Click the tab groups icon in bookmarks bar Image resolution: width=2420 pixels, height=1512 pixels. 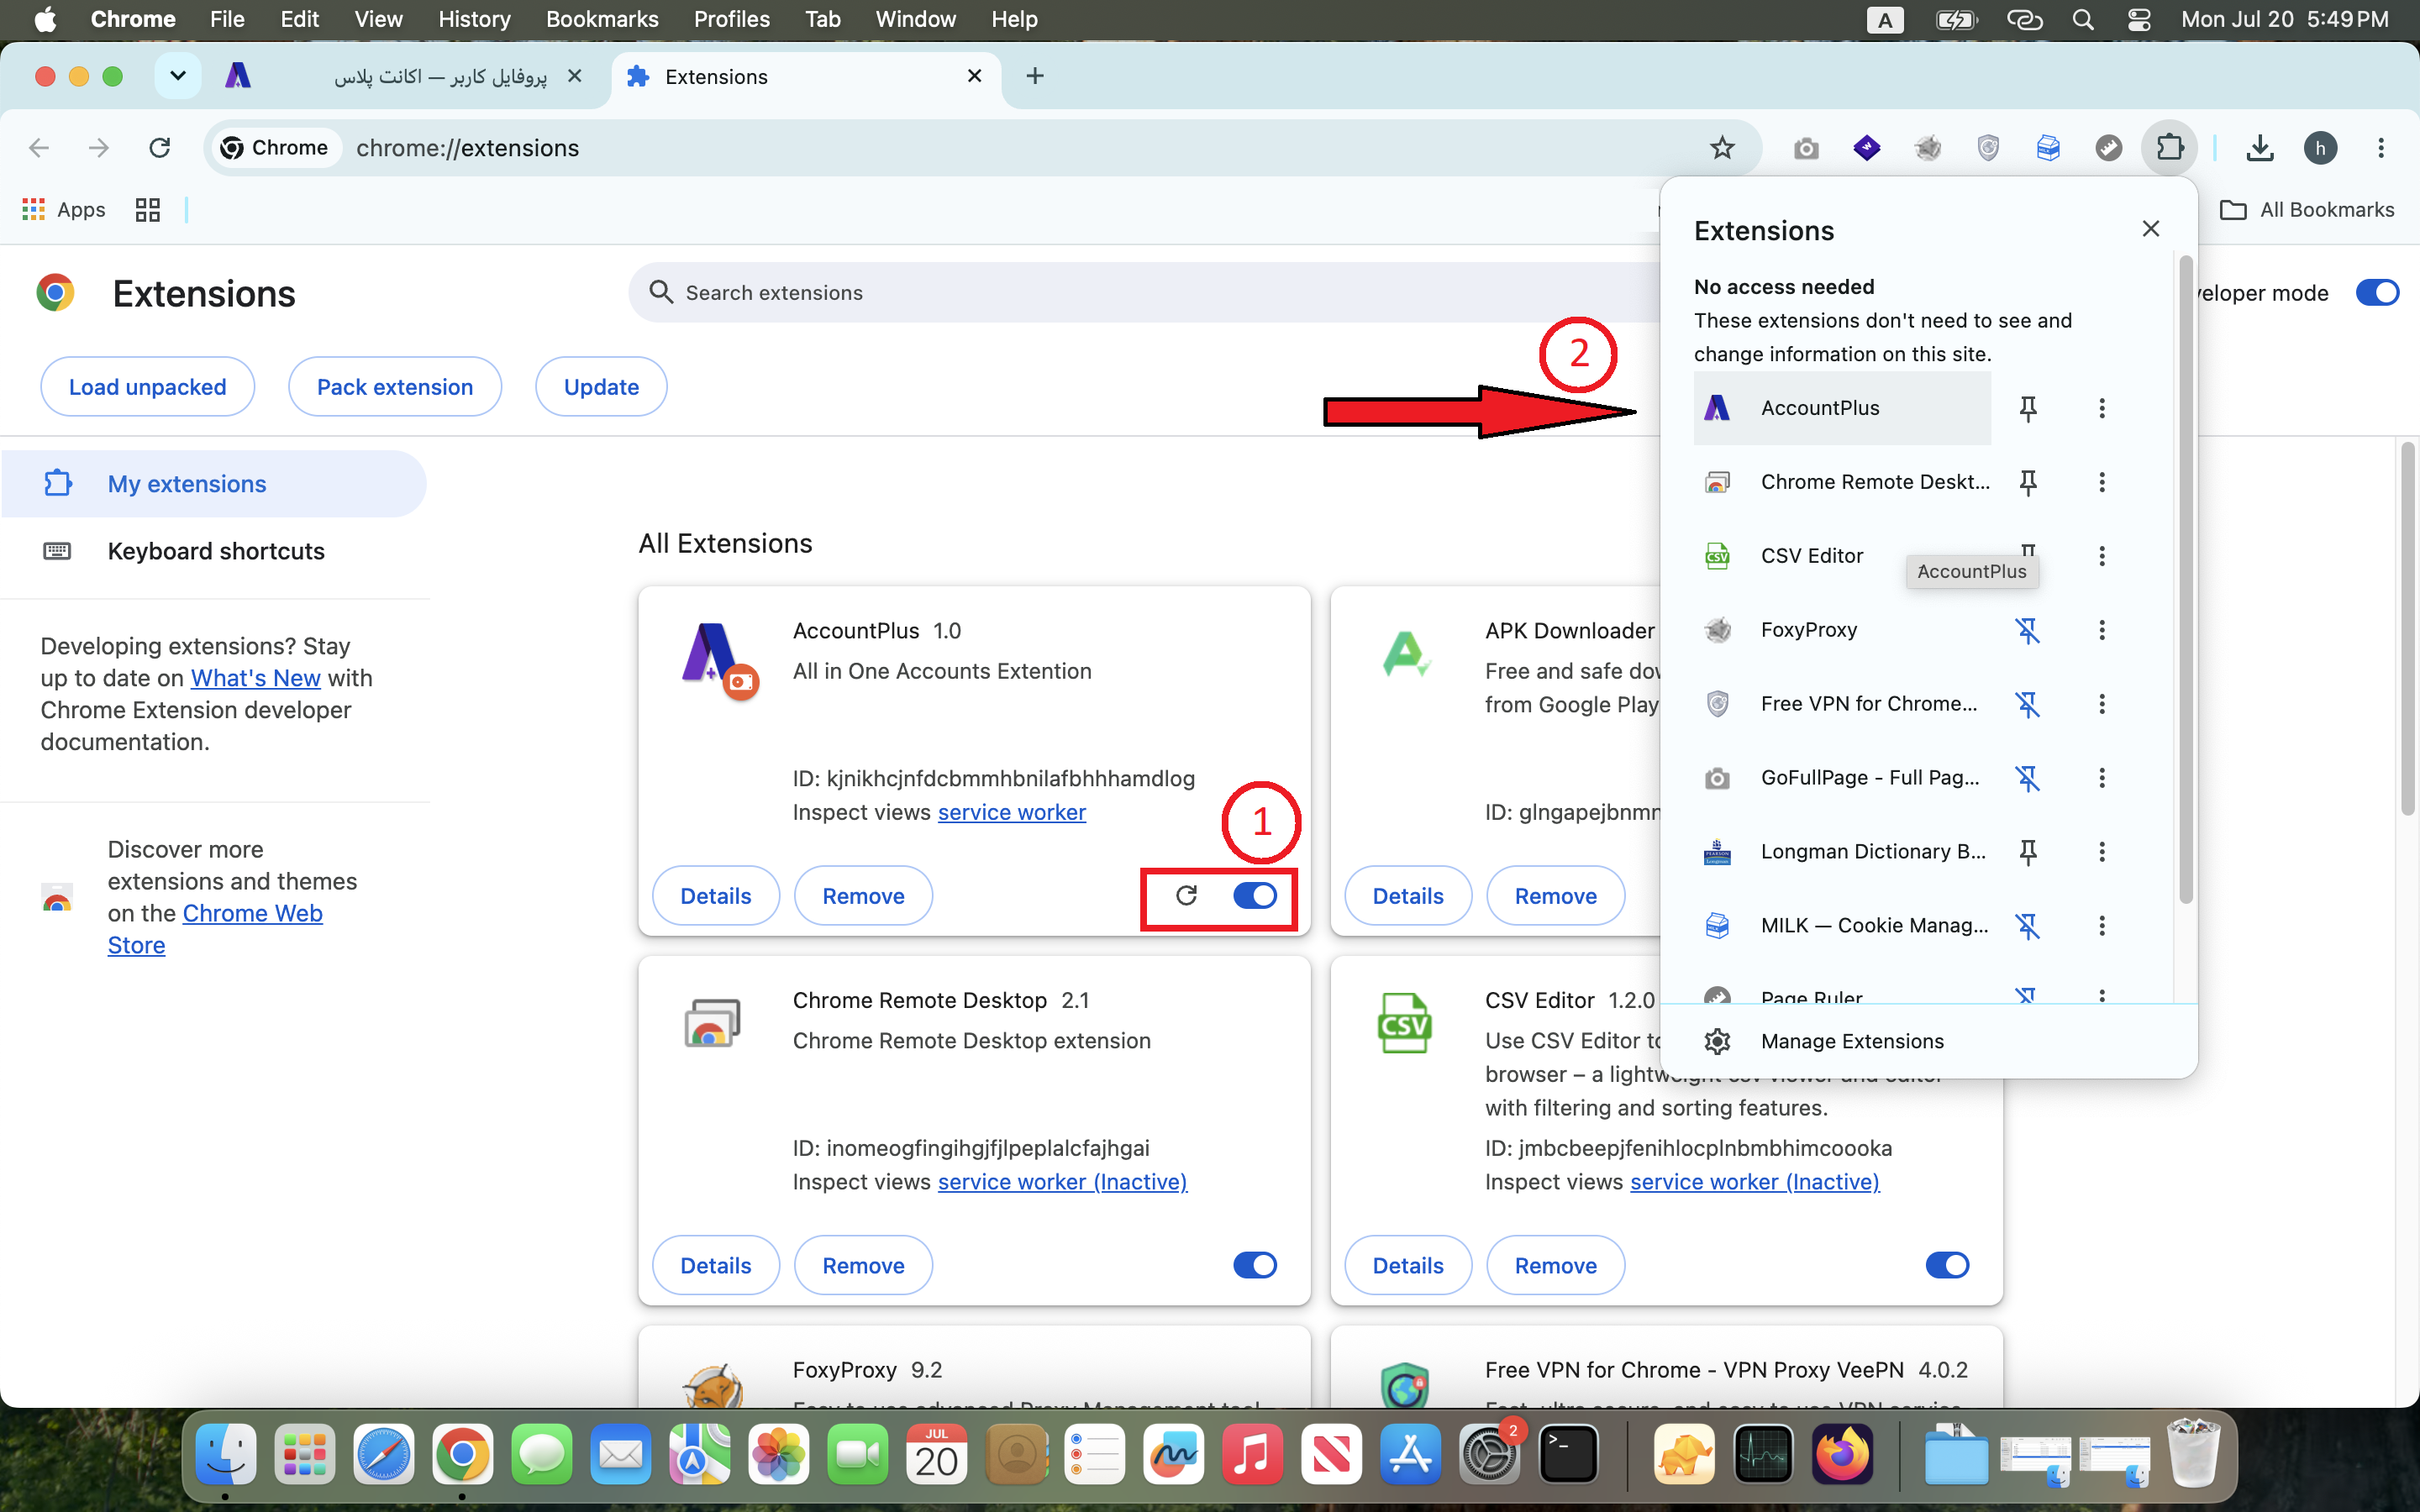click(x=148, y=209)
